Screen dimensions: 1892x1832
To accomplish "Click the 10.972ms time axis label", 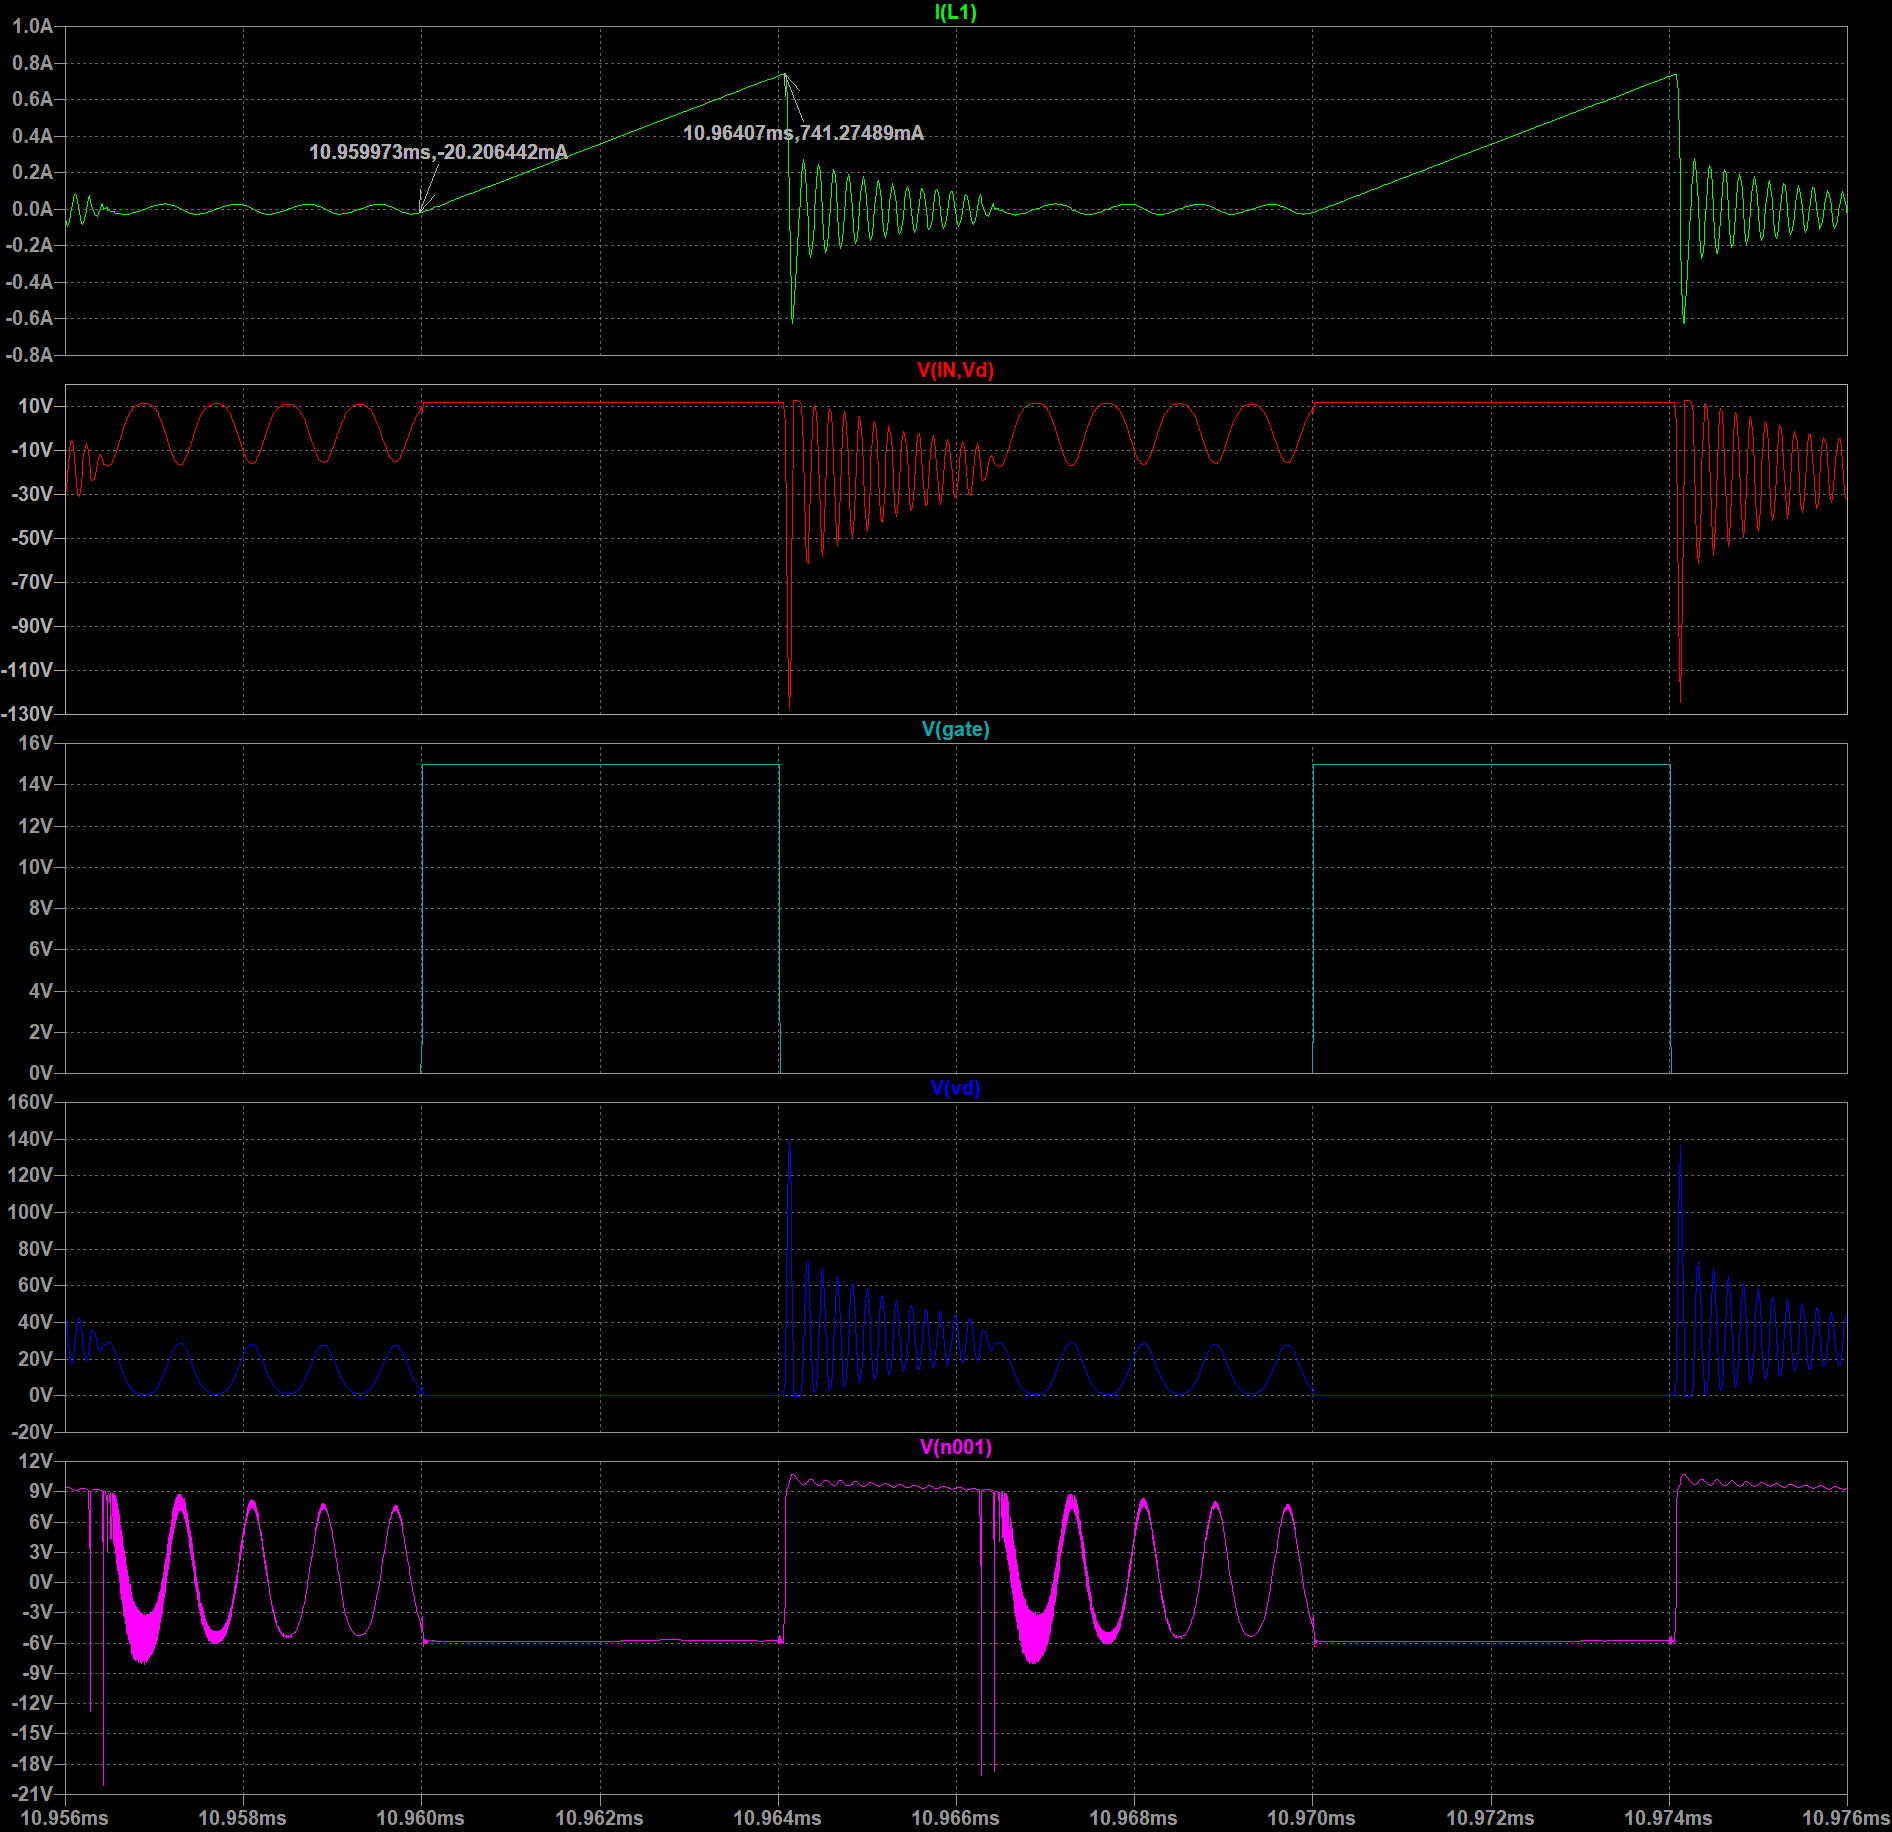I will tap(1490, 1817).
